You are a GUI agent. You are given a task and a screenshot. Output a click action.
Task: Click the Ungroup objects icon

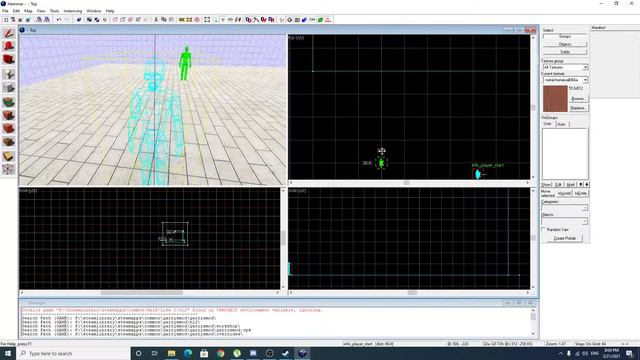97,20
